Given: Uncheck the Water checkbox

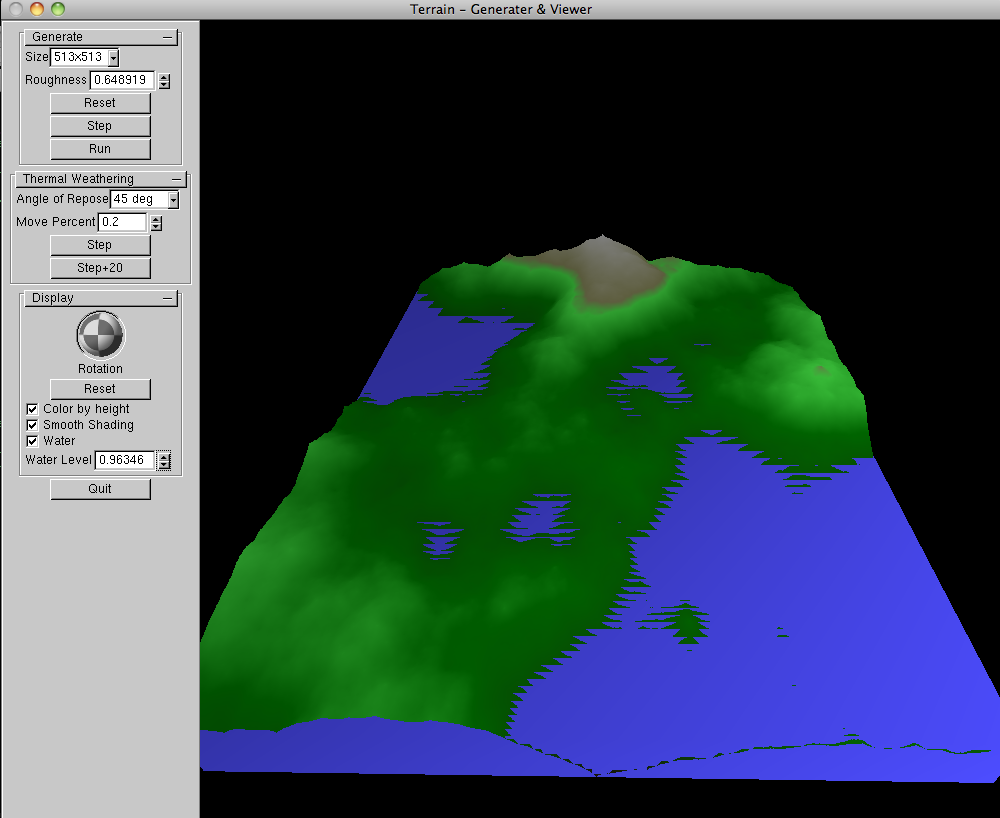Looking at the screenshot, I should point(32,441).
